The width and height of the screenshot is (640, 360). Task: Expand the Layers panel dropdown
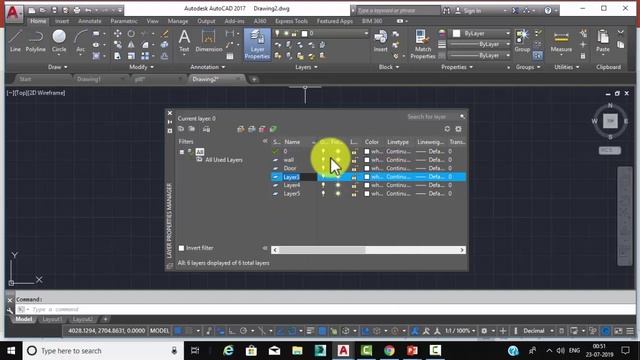tap(306, 67)
